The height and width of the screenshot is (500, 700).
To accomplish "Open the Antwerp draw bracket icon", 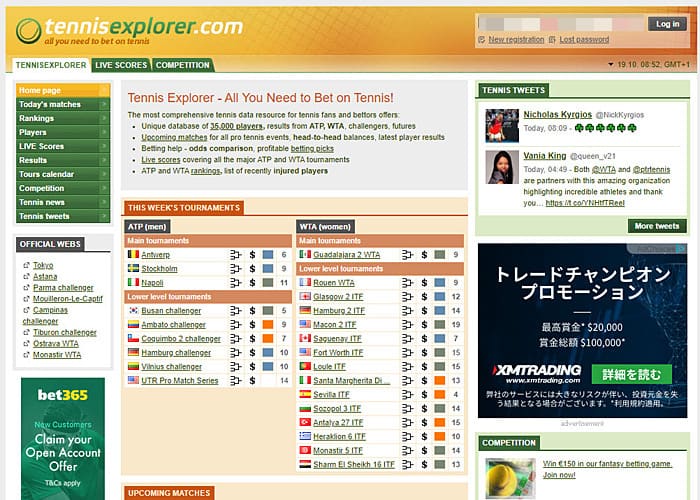I will (235, 255).
